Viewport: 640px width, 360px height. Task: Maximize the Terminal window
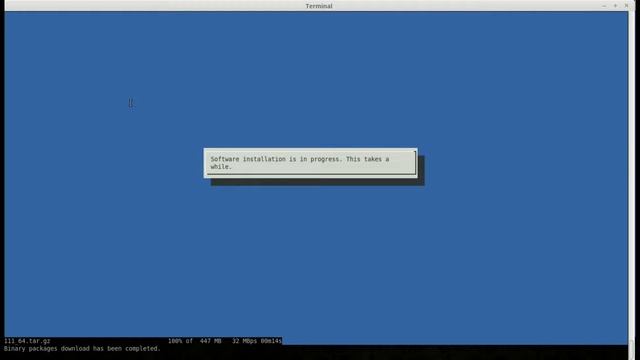pos(615,6)
